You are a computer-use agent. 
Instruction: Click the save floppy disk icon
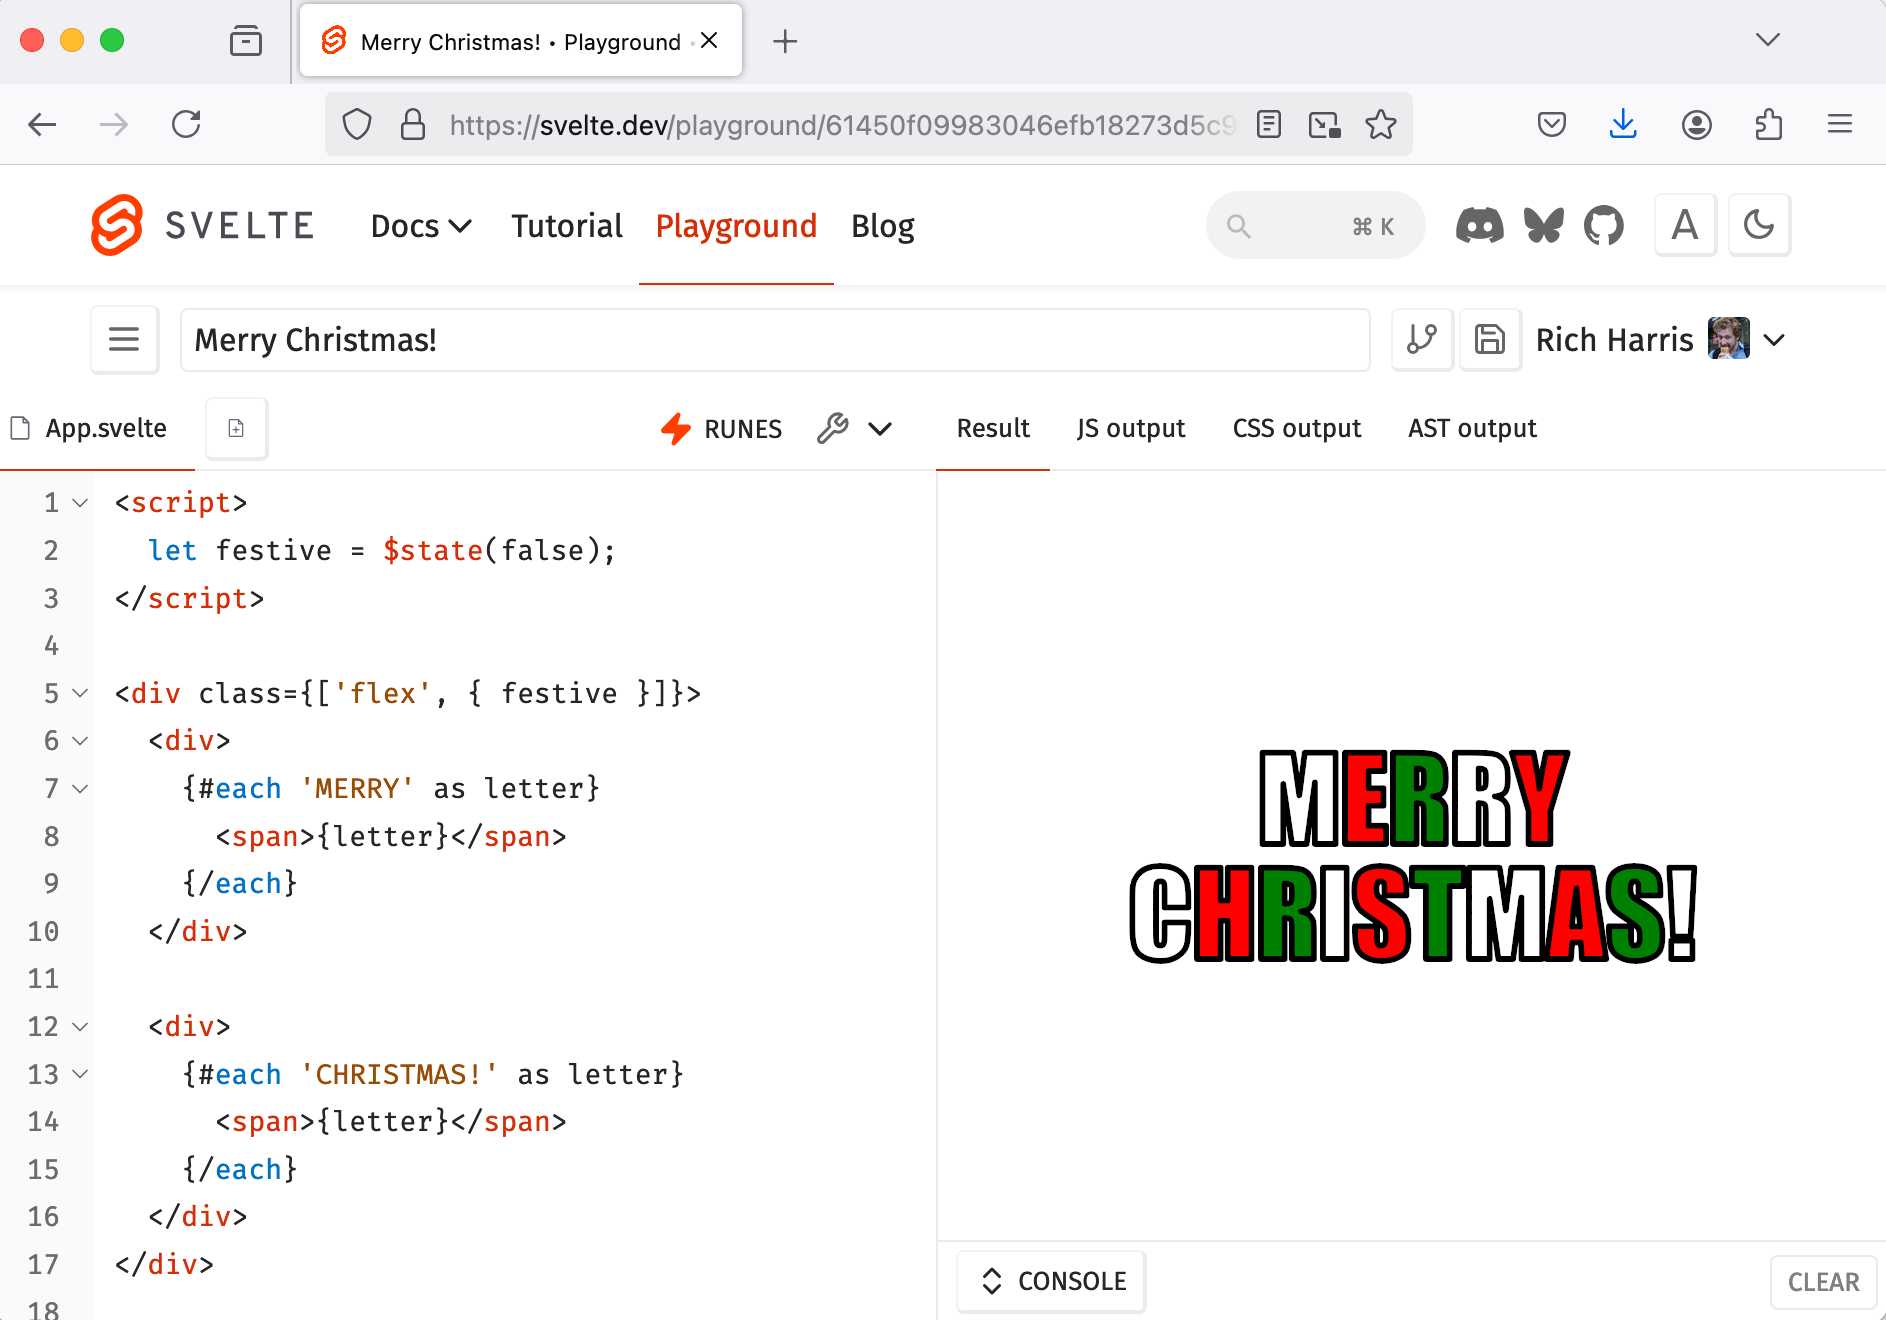pyautogui.click(x=1489, y=340)
